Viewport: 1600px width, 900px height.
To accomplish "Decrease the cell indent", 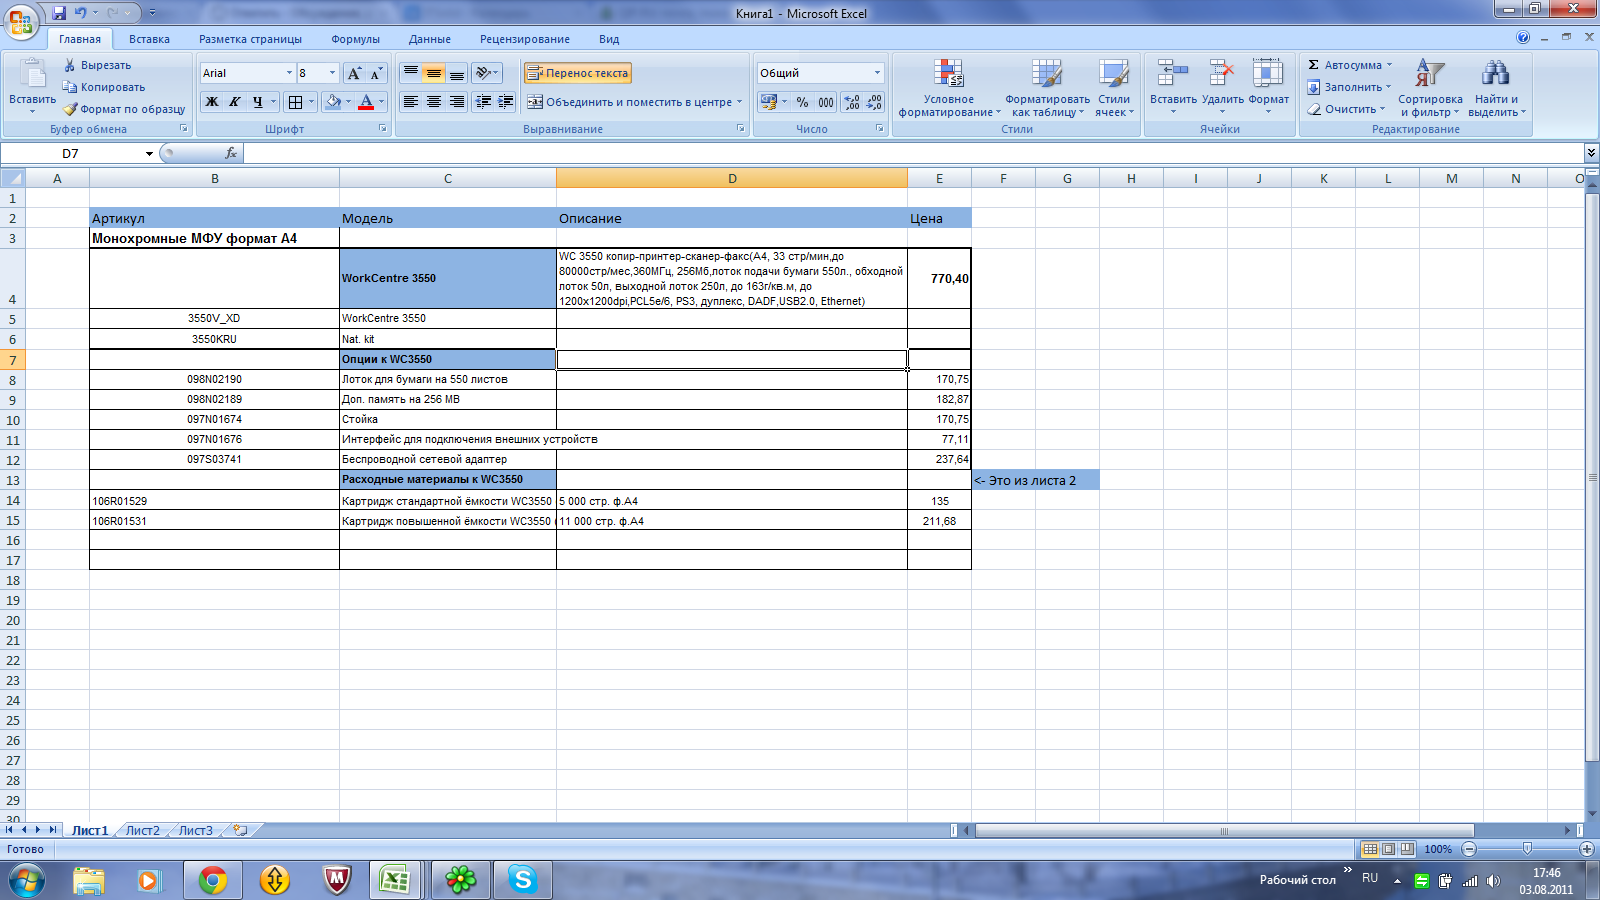I will (x=484, y=102).
